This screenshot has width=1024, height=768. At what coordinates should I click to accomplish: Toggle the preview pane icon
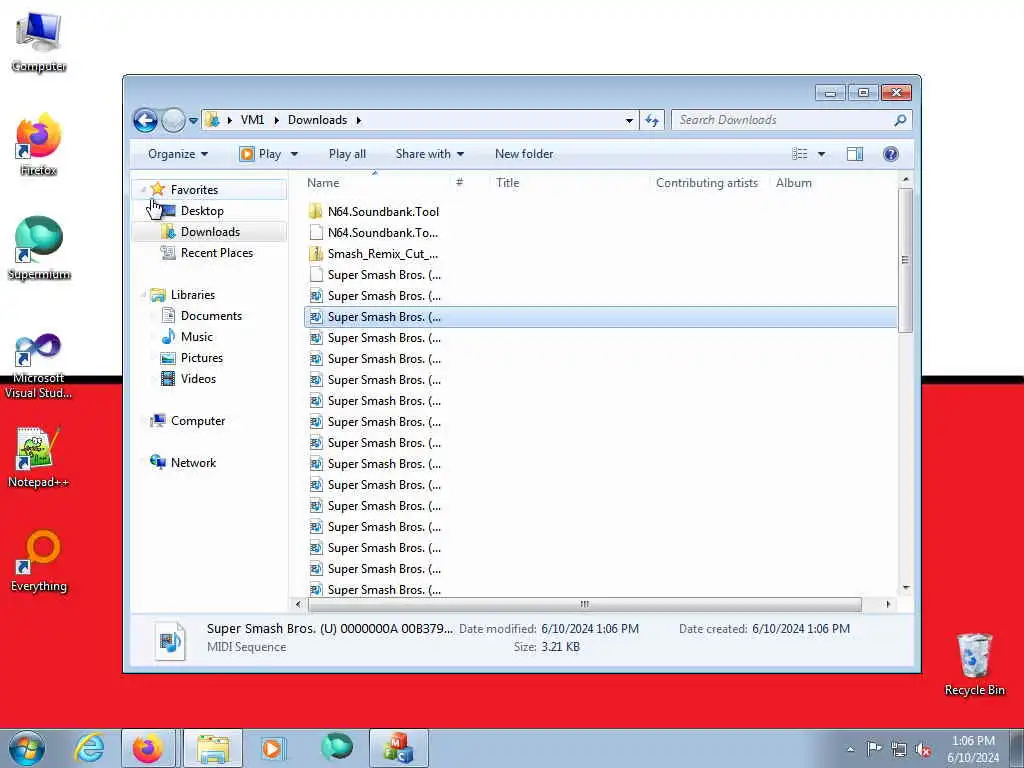(854, 154)
